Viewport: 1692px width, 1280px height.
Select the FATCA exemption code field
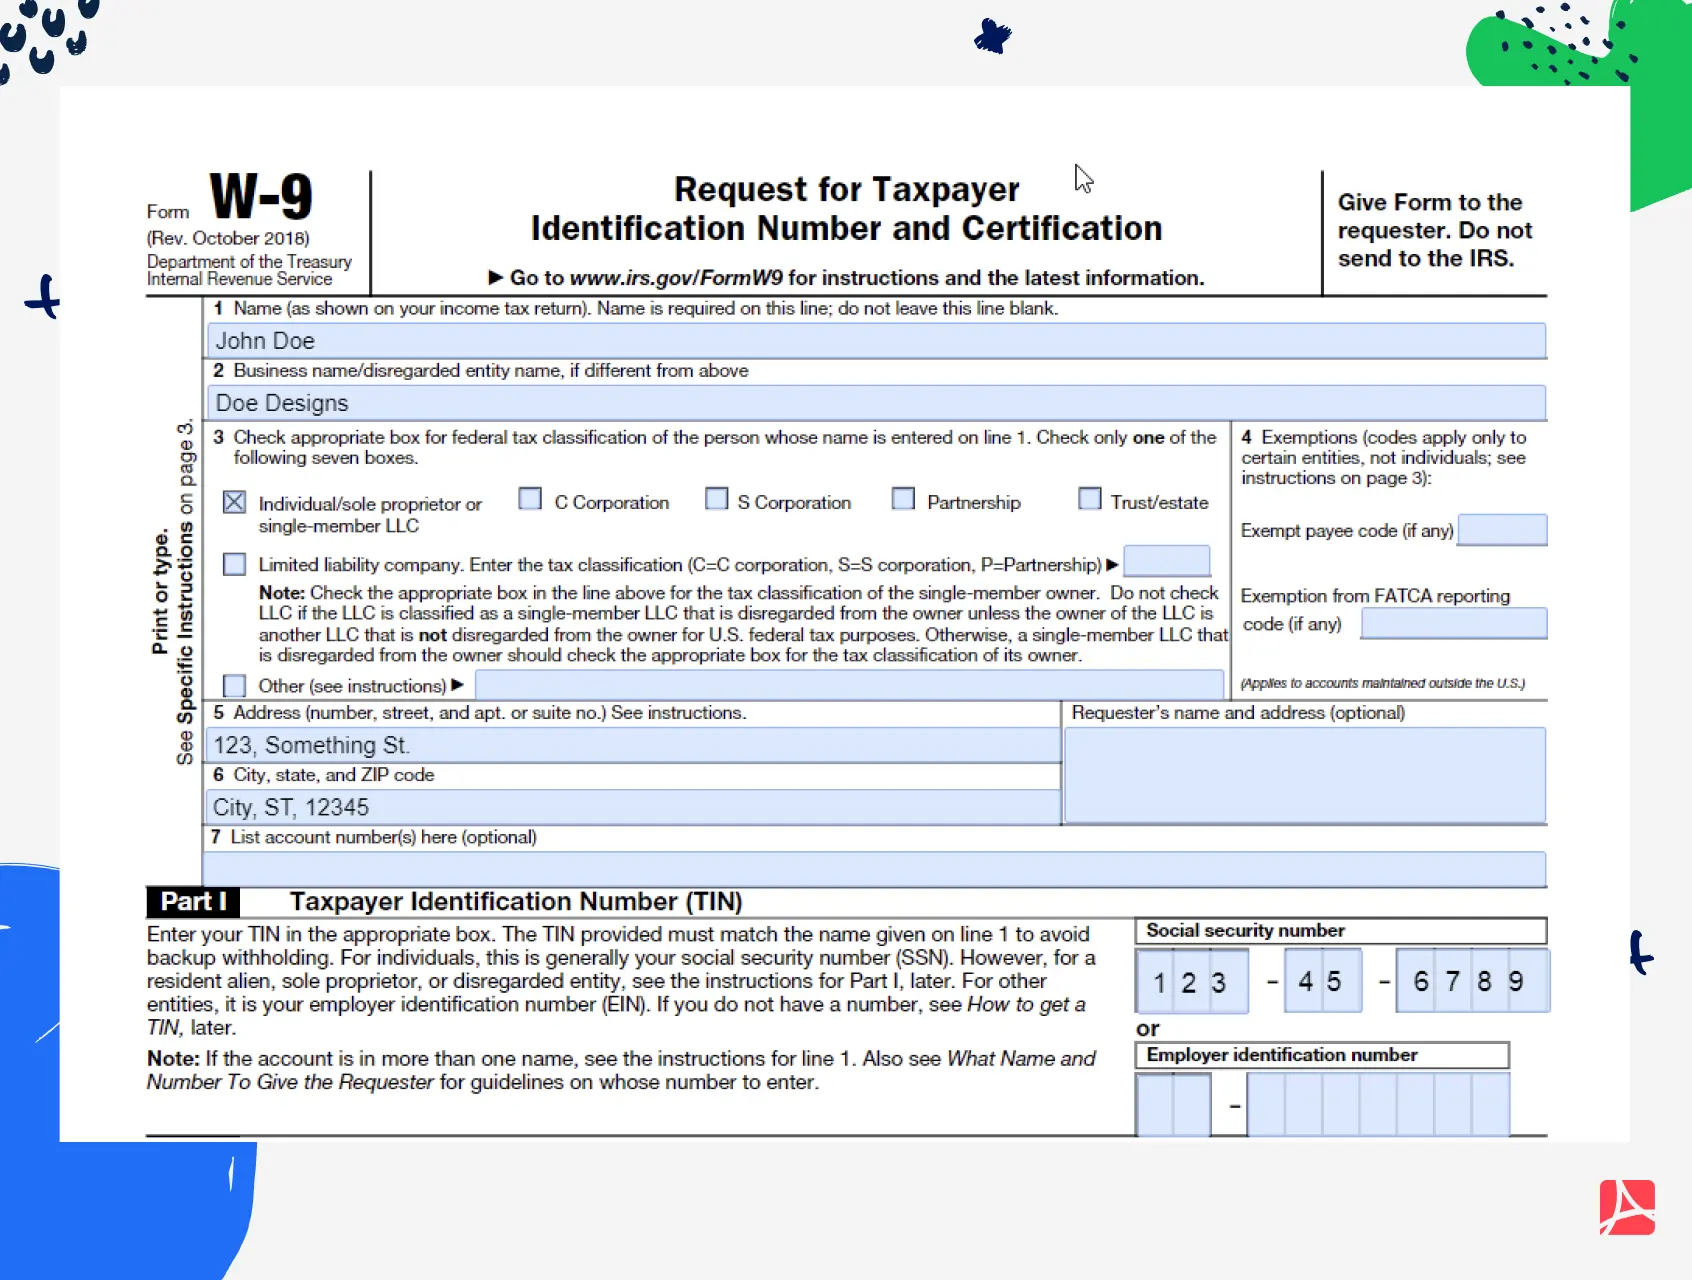click(1453, 622)
